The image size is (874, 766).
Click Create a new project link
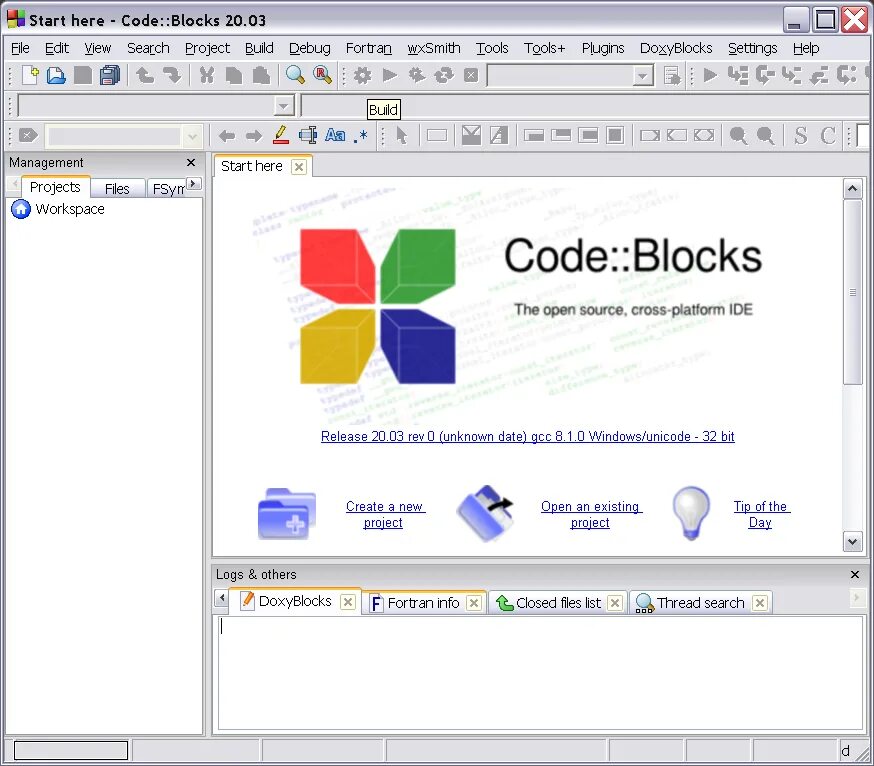(x=384, y=514)
